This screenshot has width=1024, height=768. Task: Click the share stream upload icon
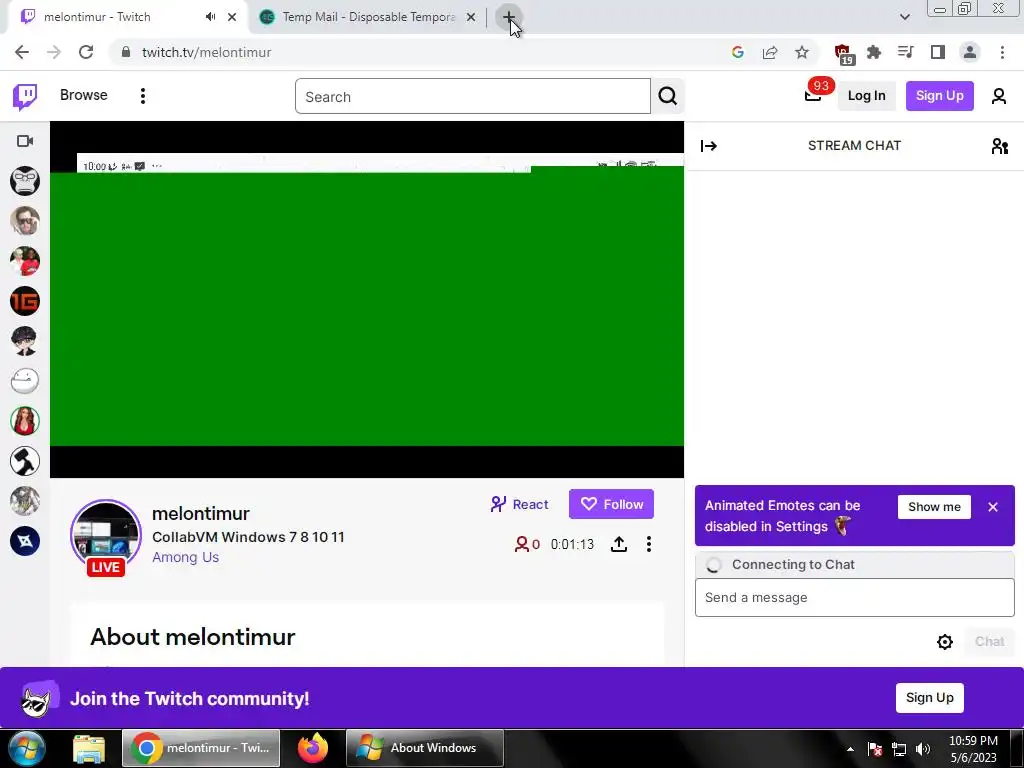pyautogui.click(x=618, y=544)
